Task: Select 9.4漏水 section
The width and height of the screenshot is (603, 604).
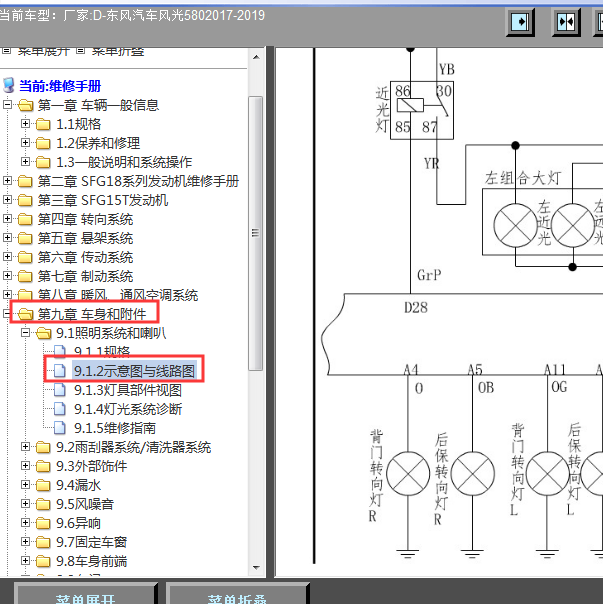Action: 78,485
